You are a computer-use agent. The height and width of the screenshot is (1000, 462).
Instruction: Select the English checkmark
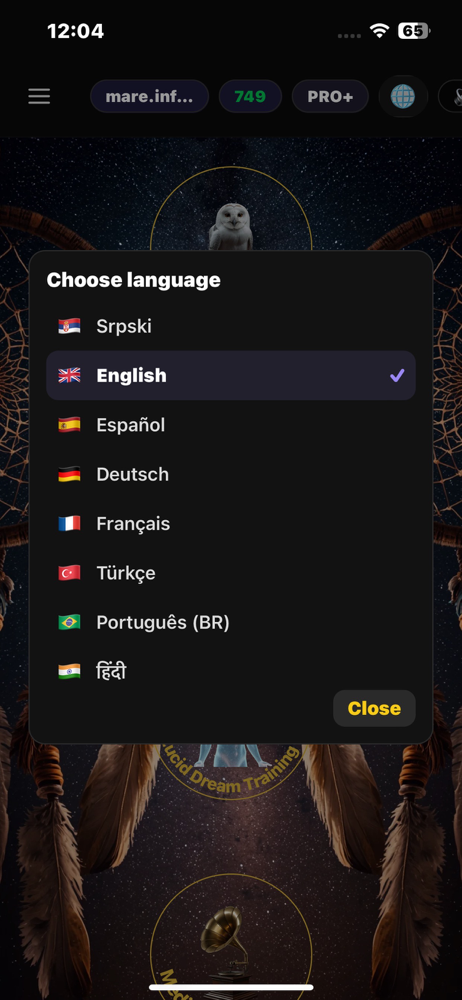397,376
